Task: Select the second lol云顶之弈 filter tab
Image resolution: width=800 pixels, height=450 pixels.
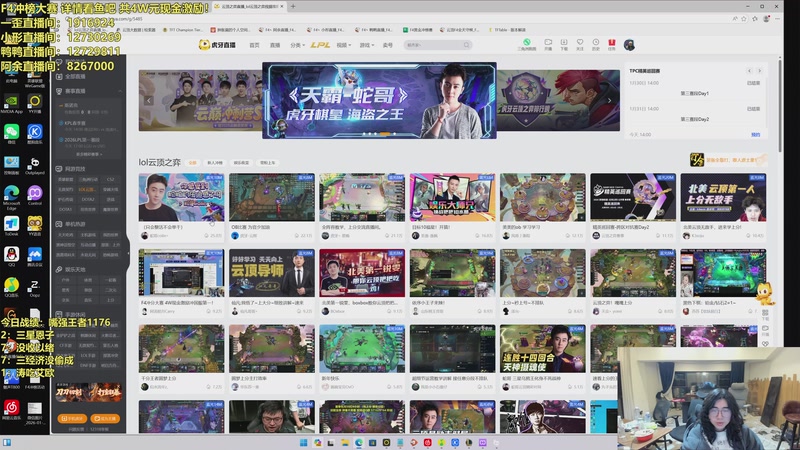Action: click(215, 163)
